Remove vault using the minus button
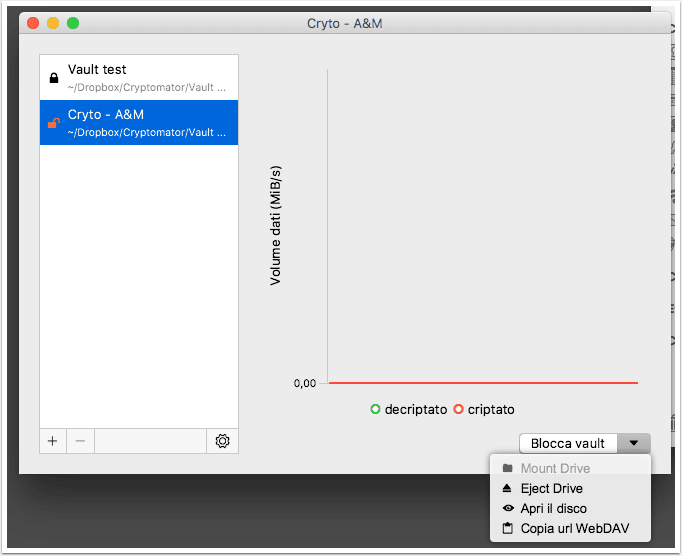The image size is (682, 556). [80, 441]
